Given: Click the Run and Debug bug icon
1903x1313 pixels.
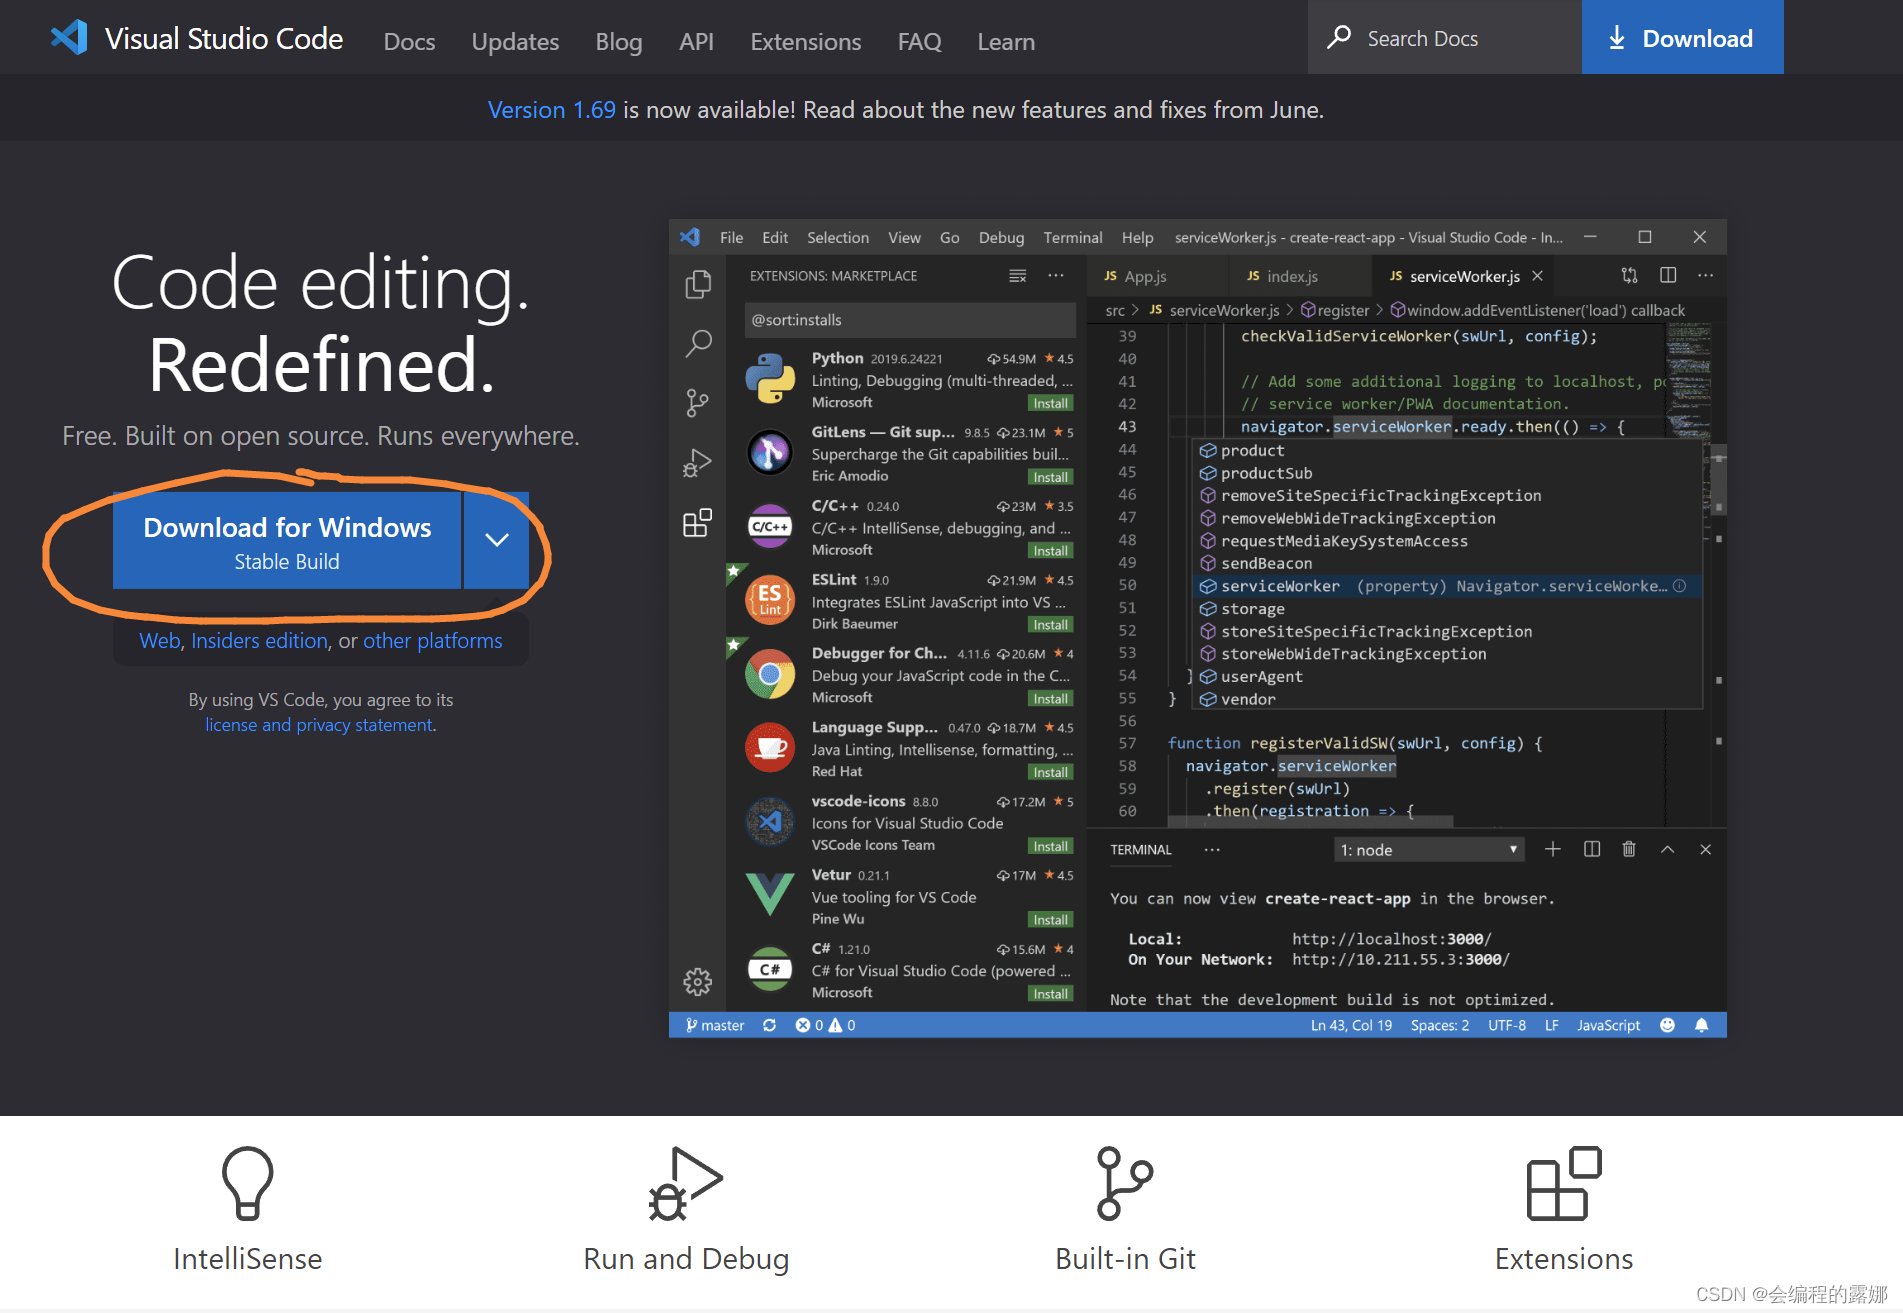Looking at the screenshot, I should pos(685,1183).
